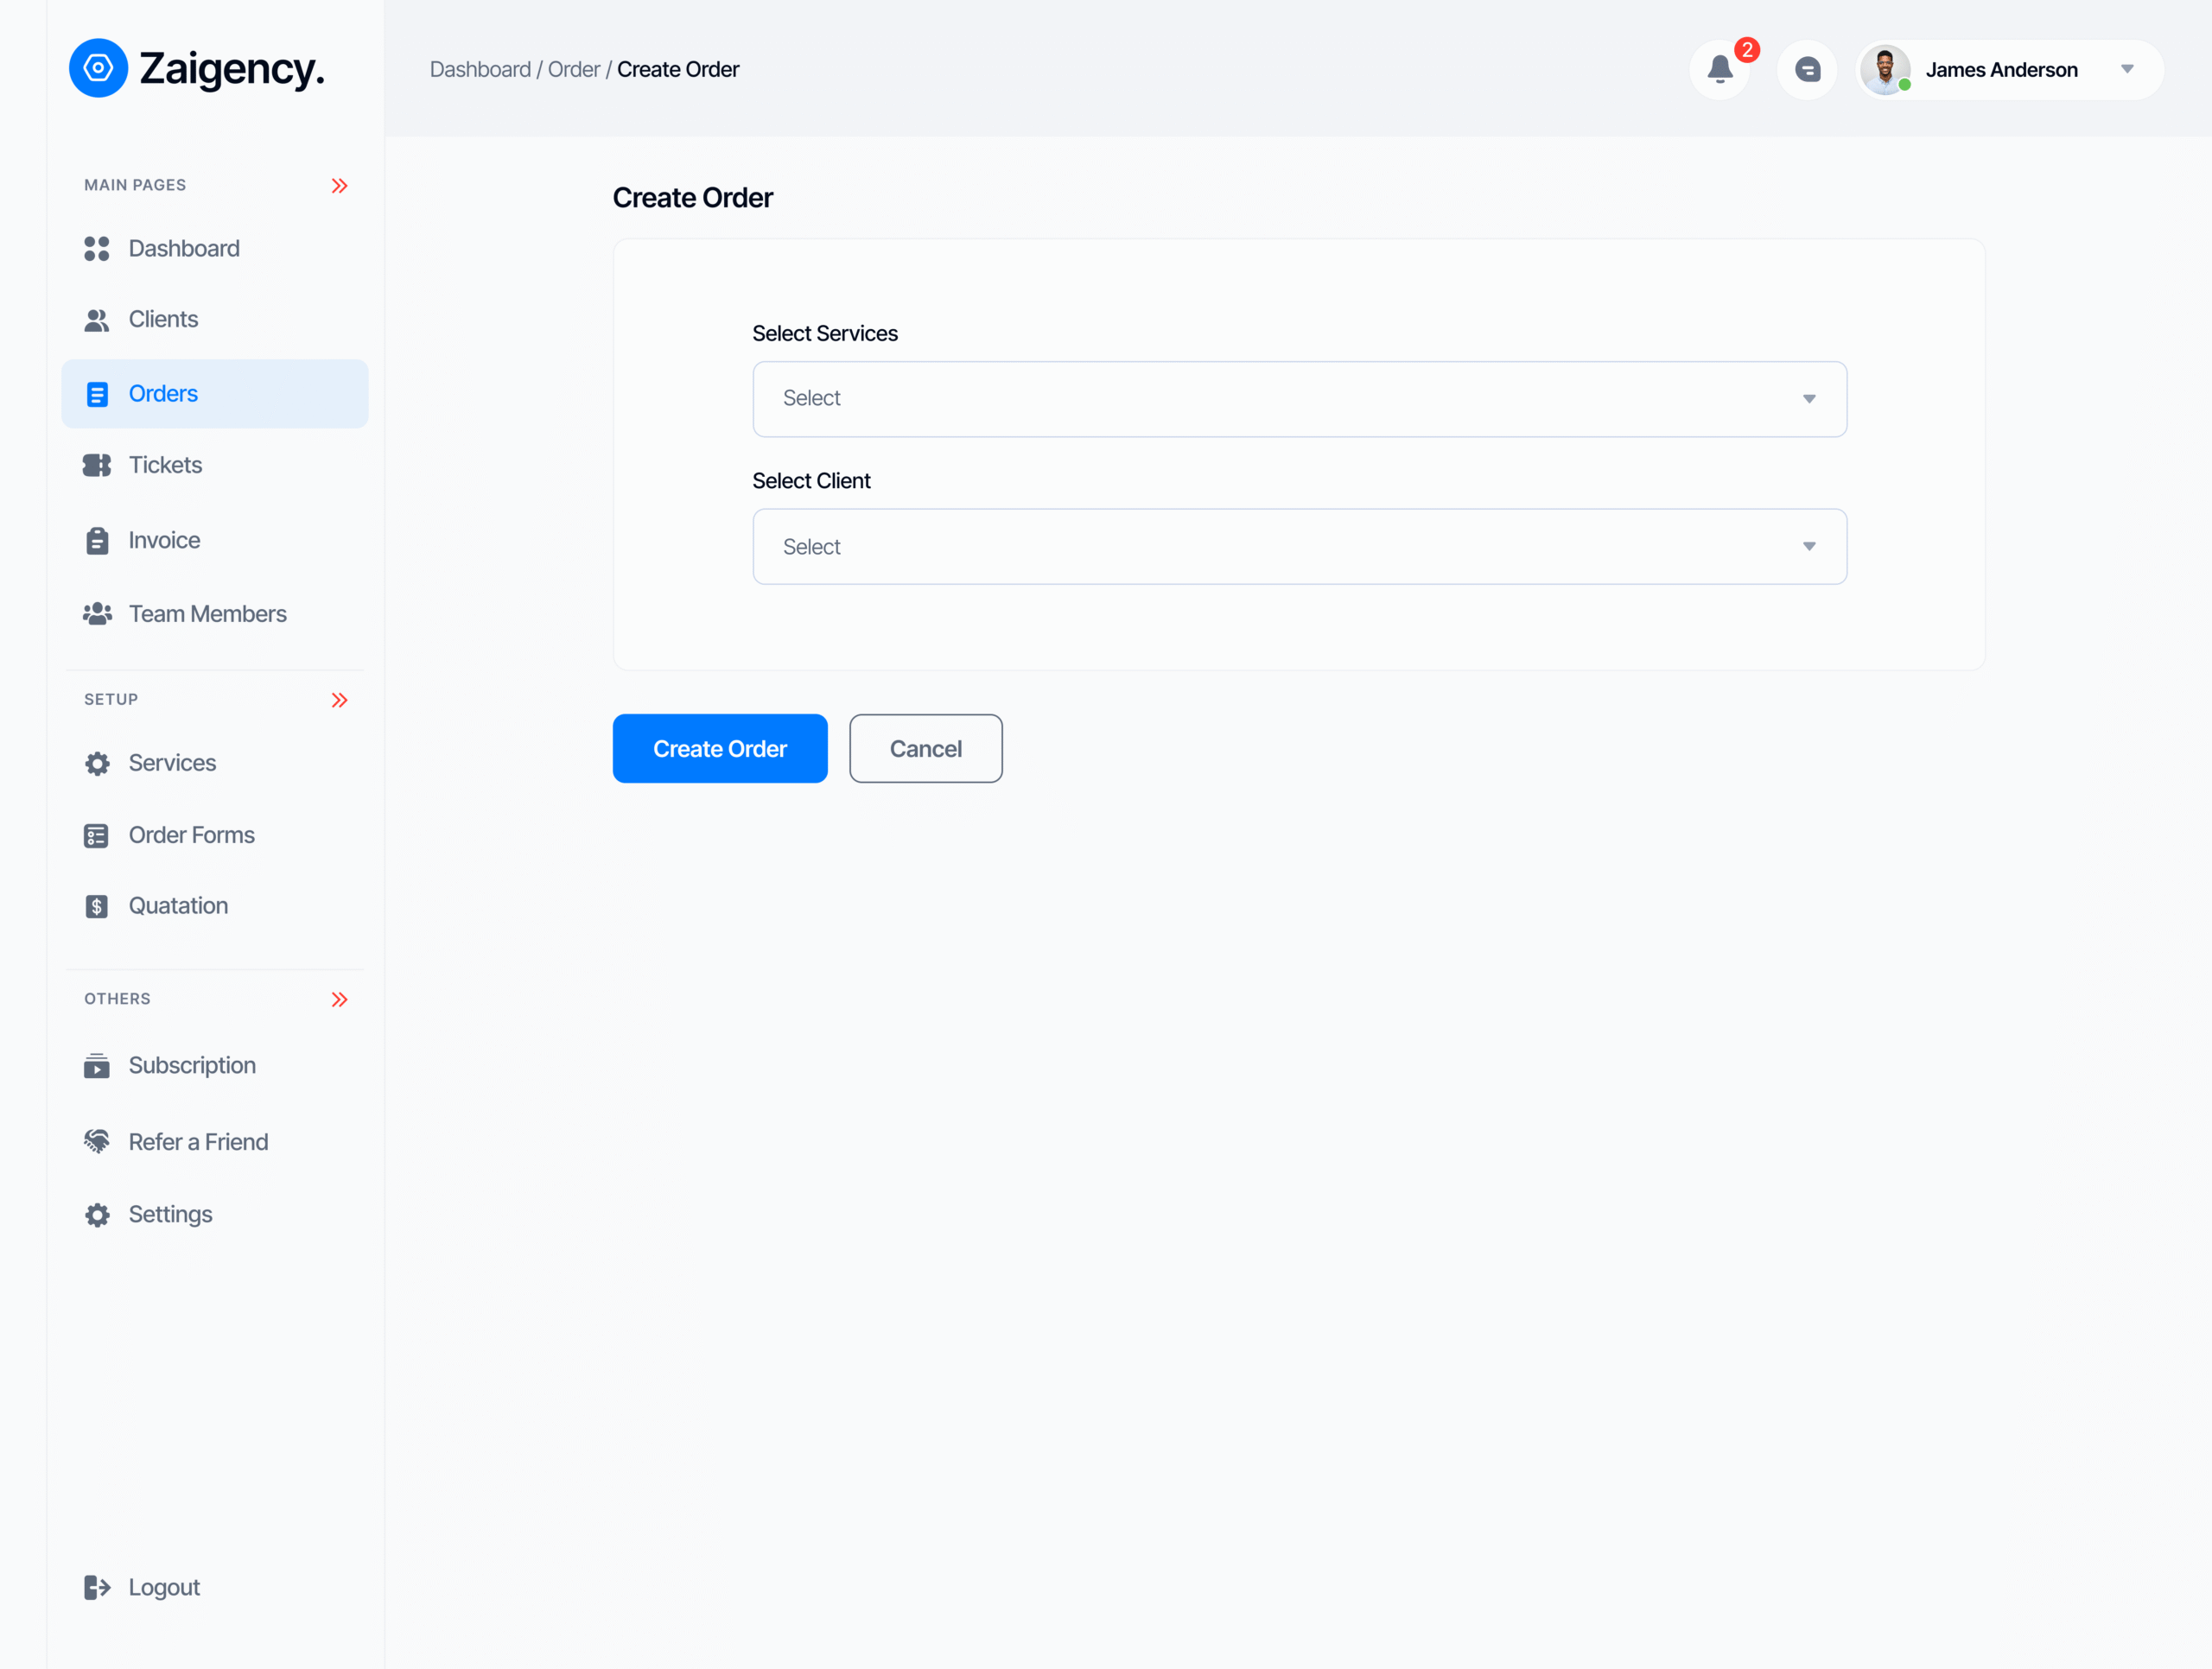The image size is (2212, 1669).
Task: Collapse the Others section double chevron
Action: 339,999
